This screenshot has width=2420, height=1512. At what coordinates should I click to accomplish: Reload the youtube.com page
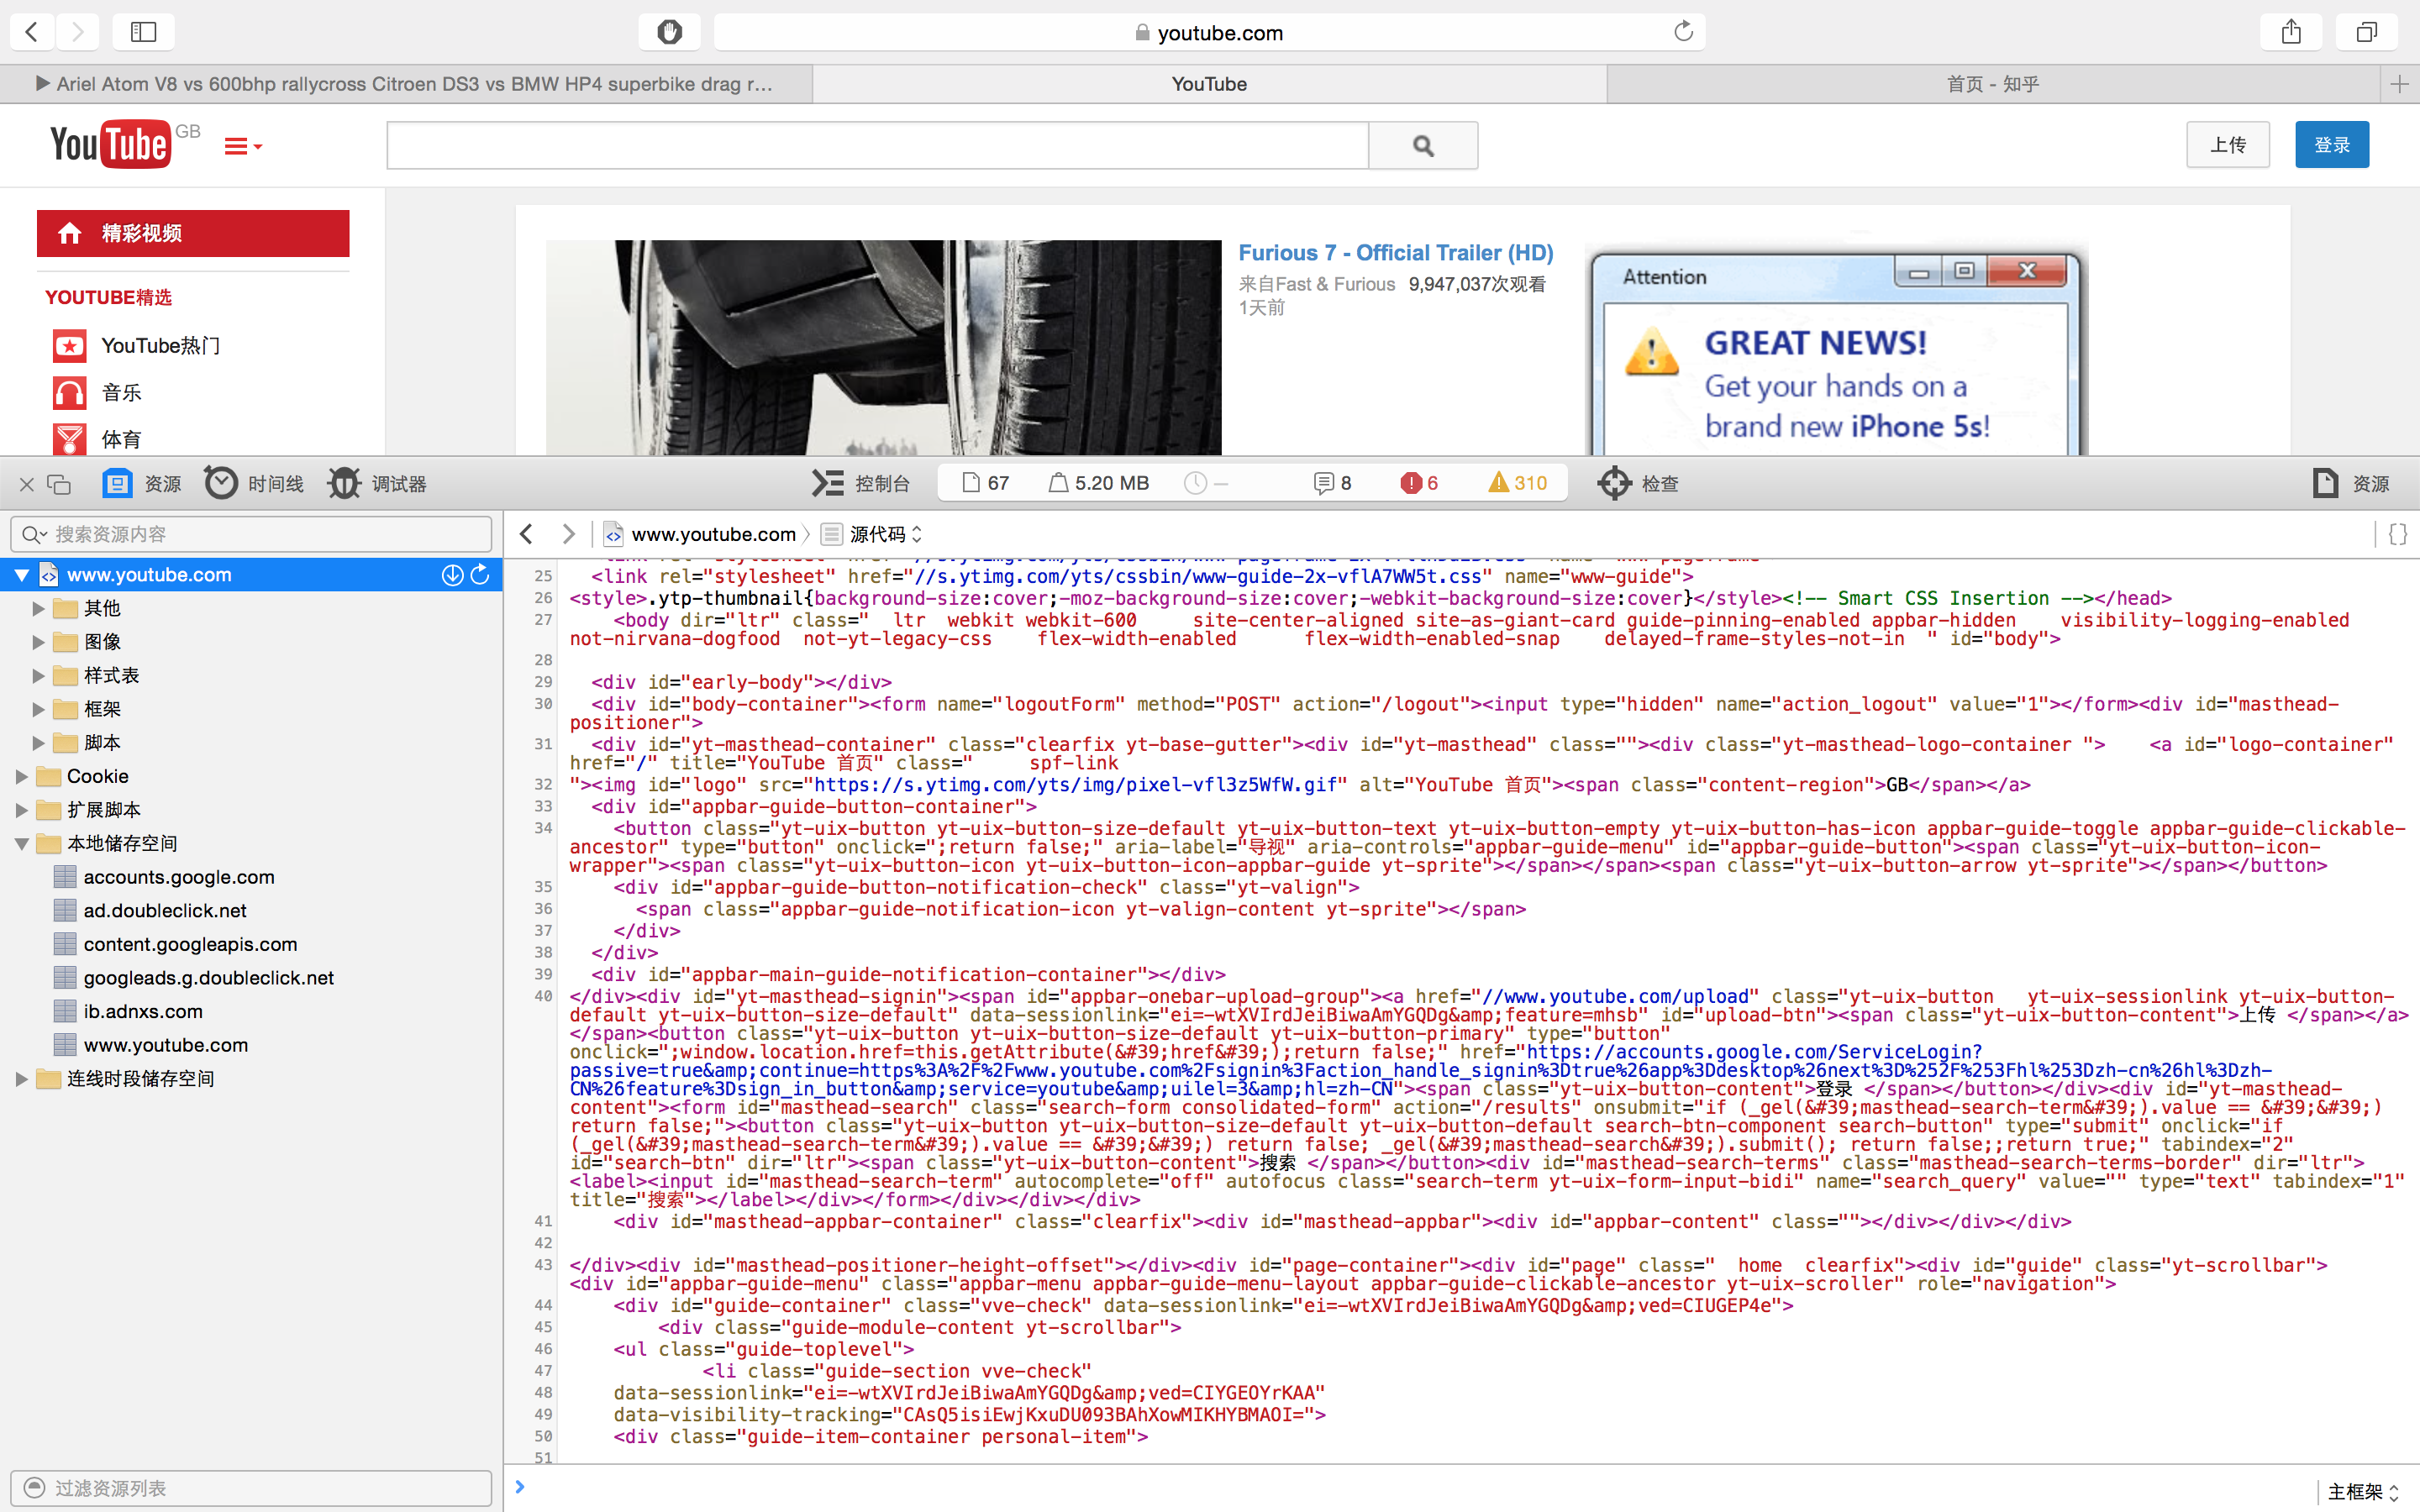click(x=1683, y=32)
